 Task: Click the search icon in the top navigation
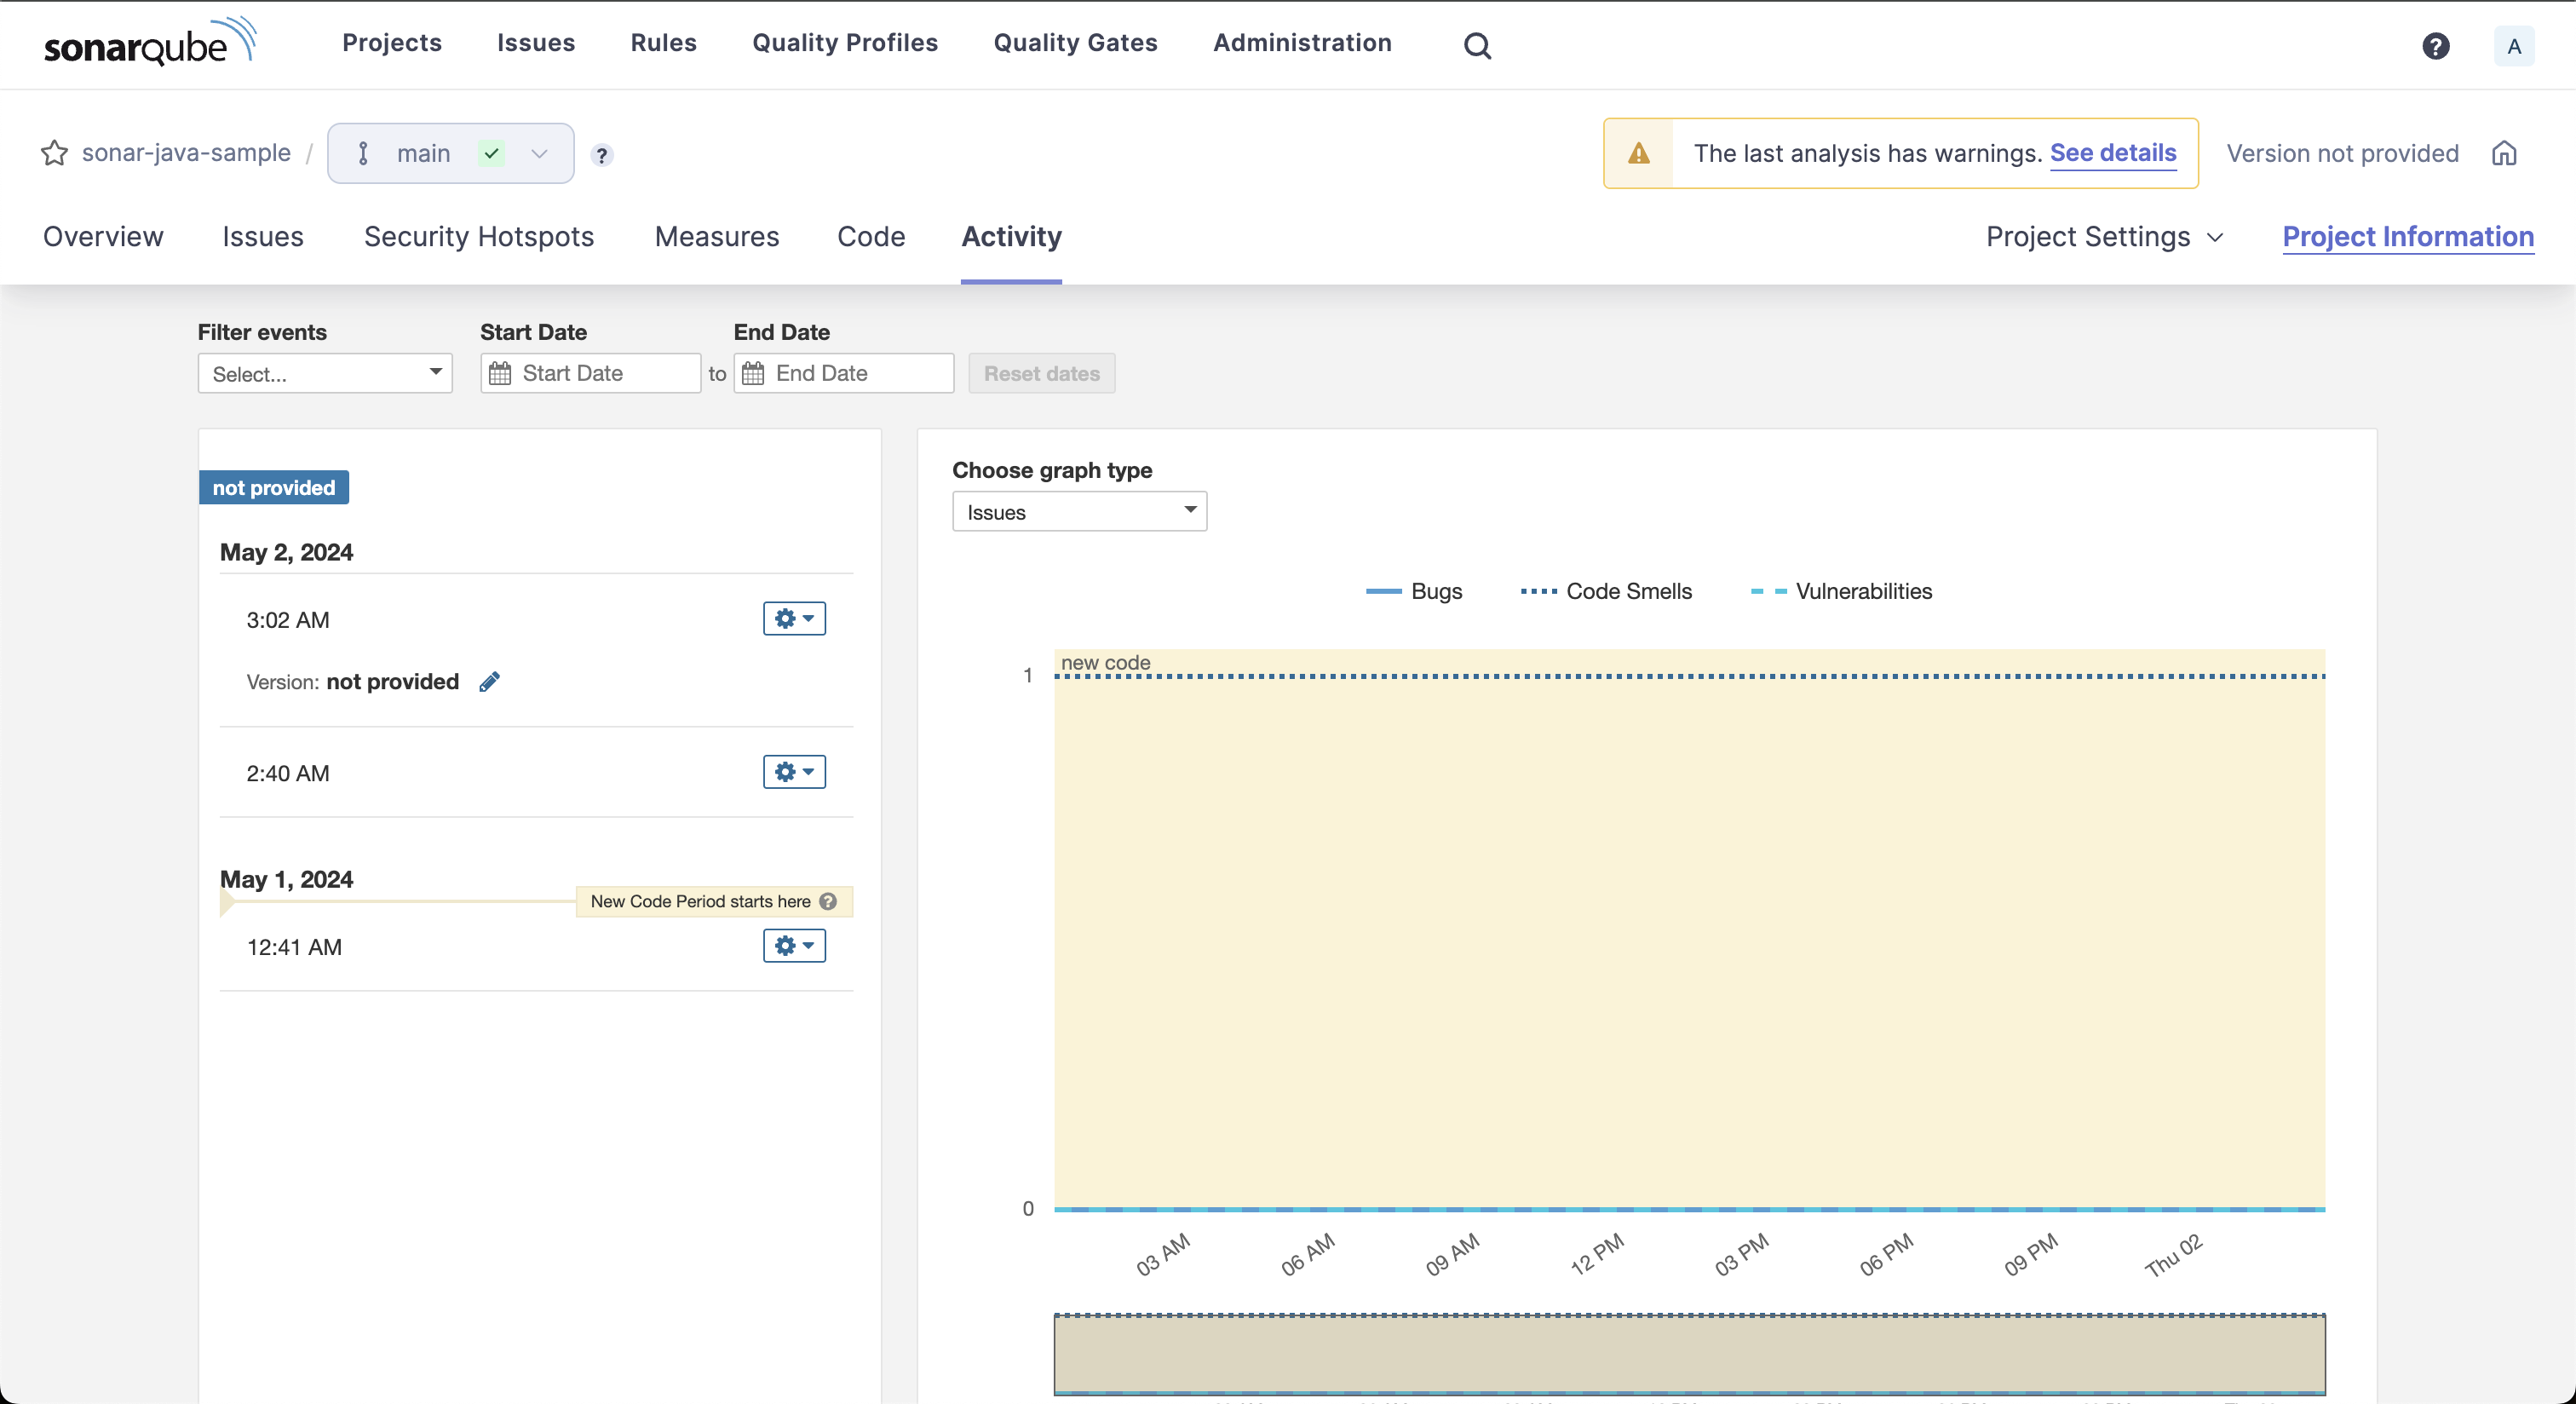pyautogui.click(x=1477, y=45)
